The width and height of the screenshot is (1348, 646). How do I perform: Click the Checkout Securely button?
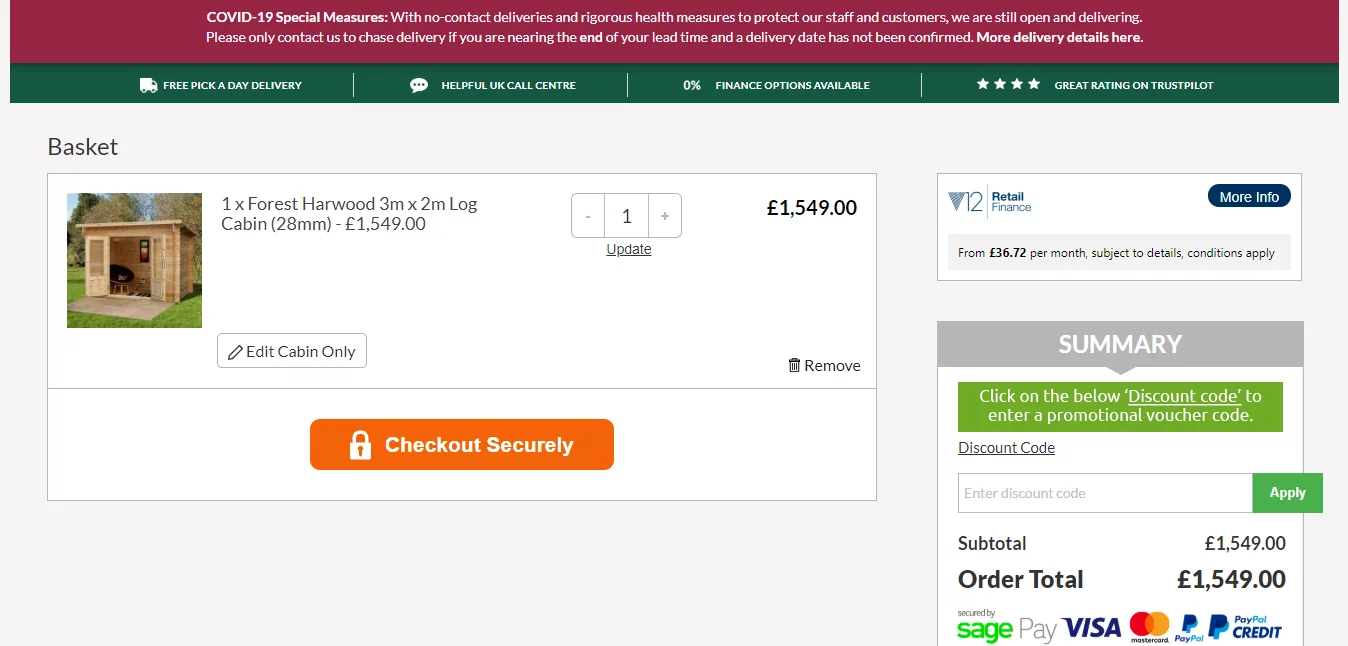tap(462, 444)
